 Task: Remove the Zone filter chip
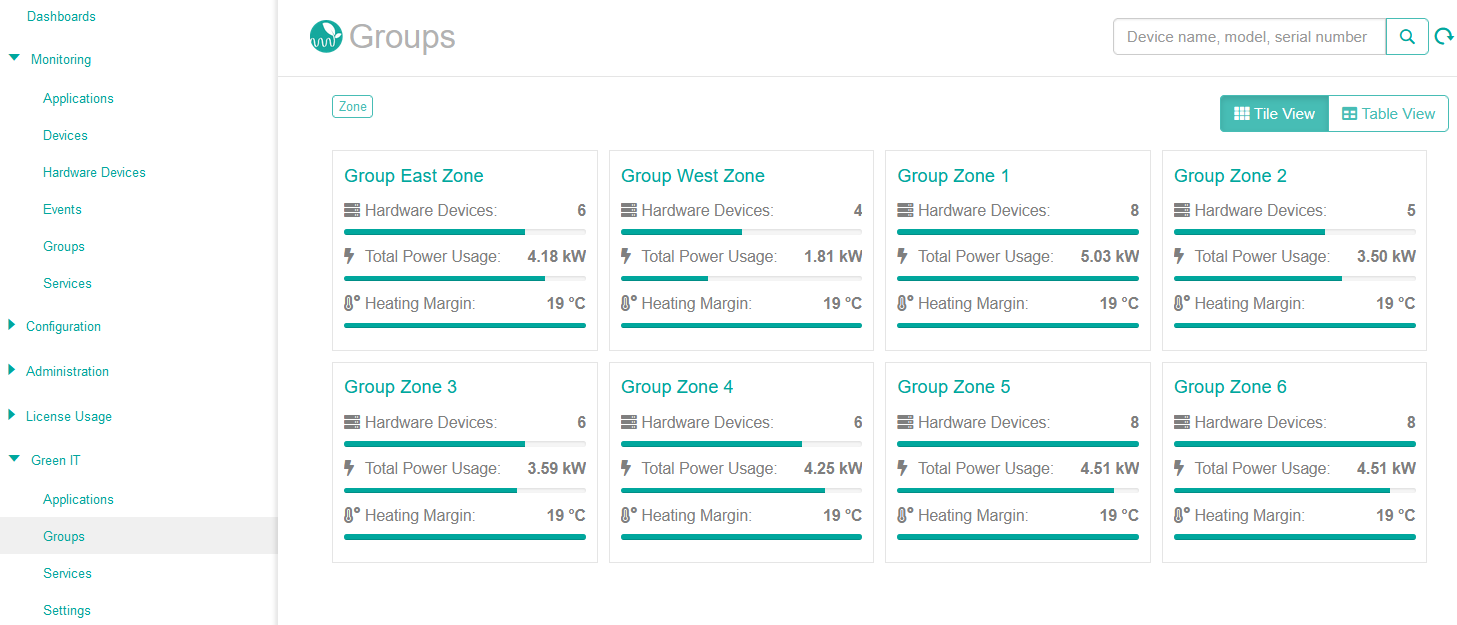tap(352, 105)
